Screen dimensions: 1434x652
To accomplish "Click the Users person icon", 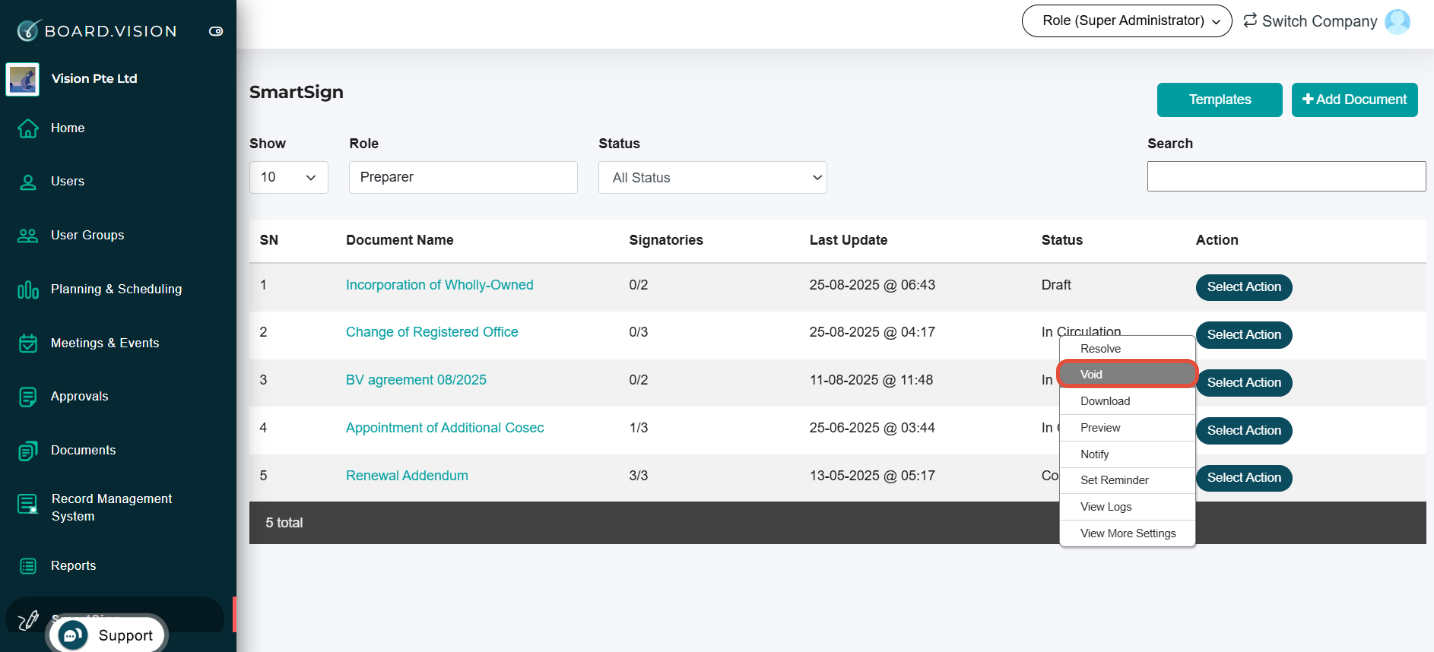I will click(28, 182).
